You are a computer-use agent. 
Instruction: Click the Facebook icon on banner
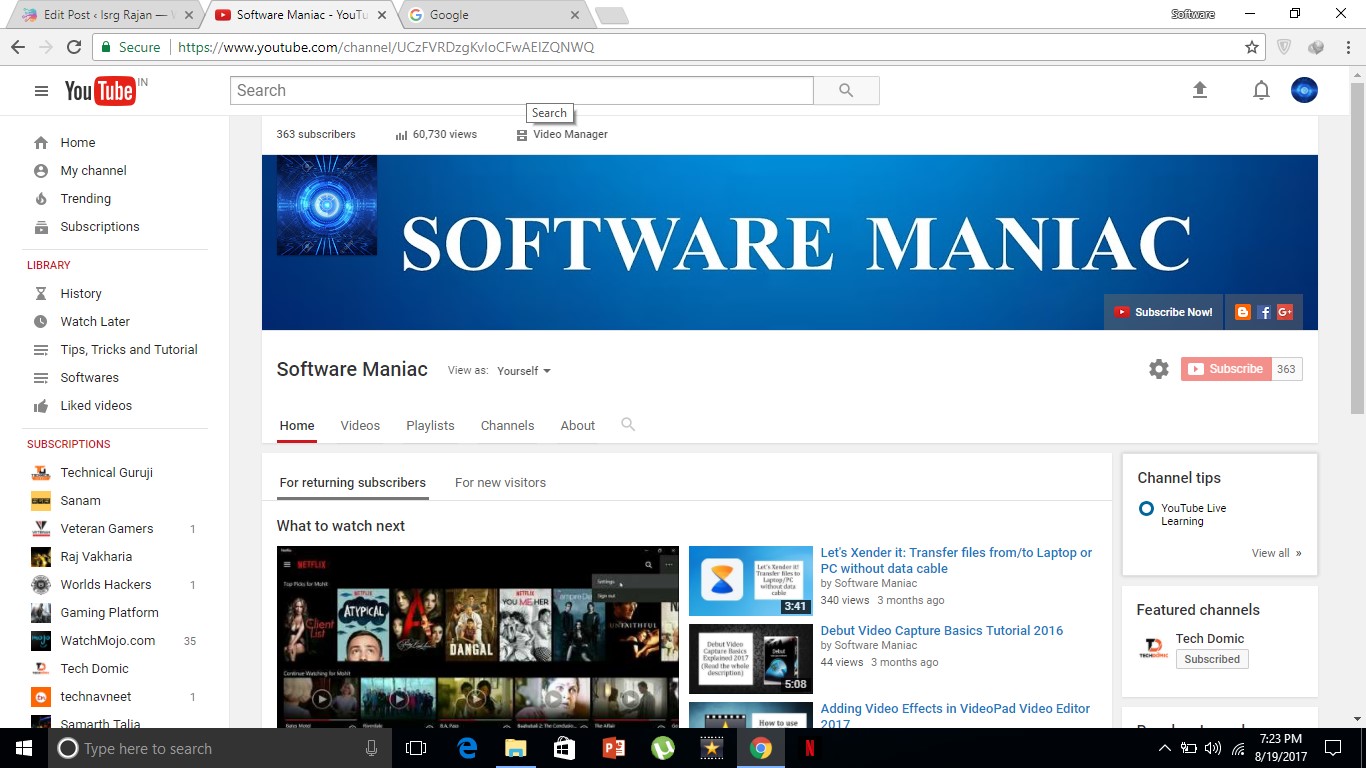[1264, 312]
